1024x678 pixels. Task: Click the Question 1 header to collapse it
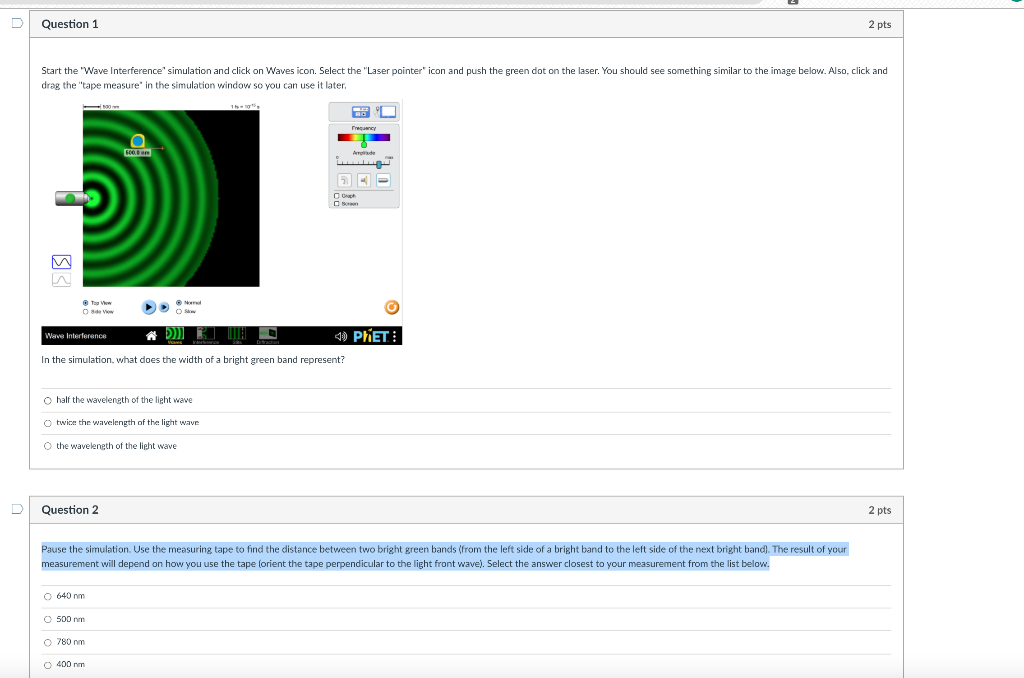tap(468, 22)
